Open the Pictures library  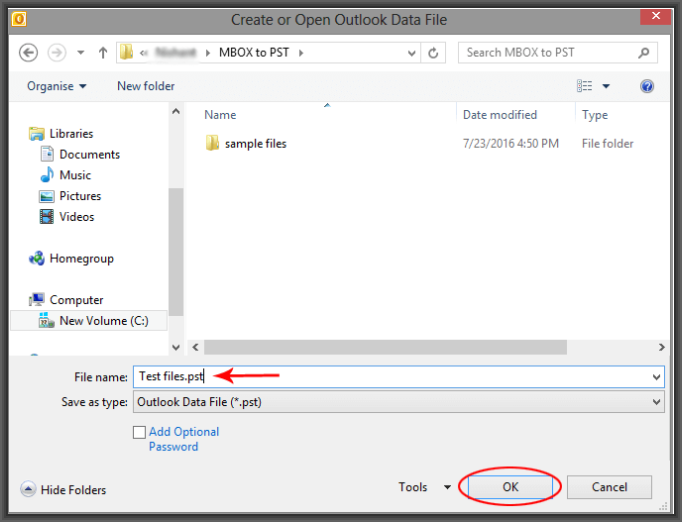coord(80,196)
